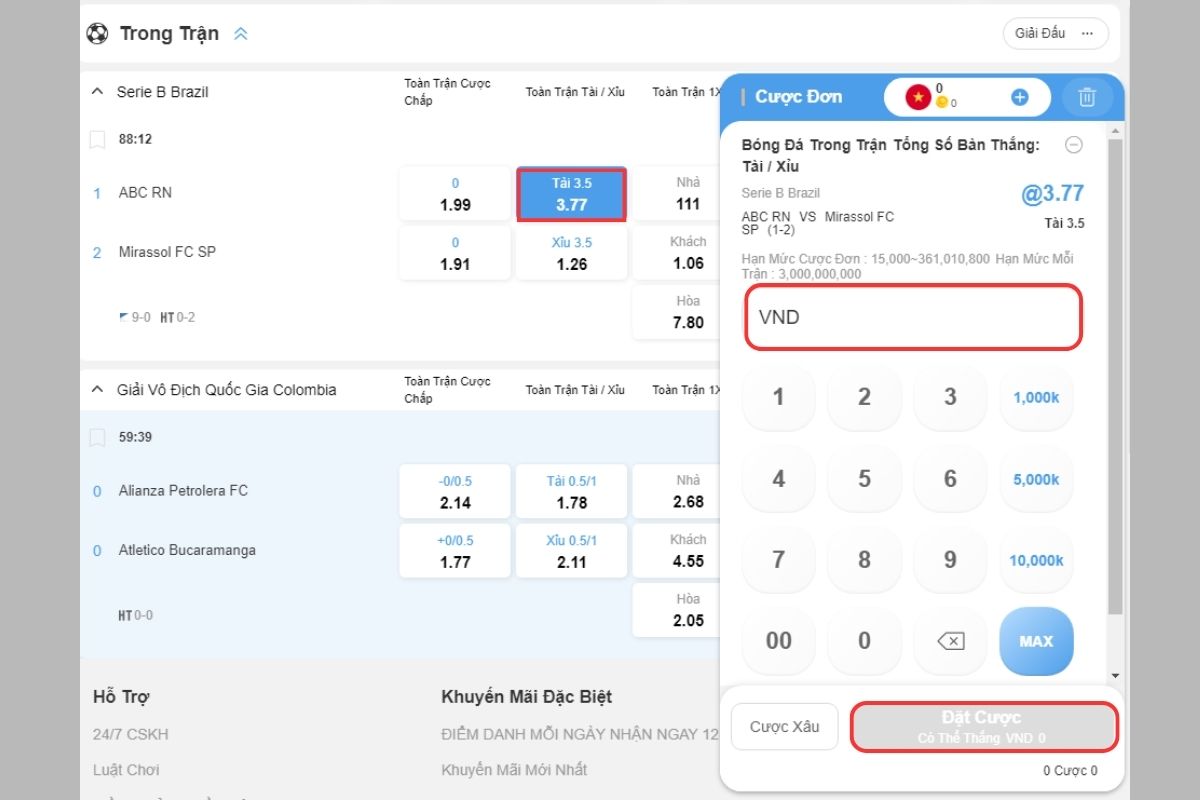Click the VND stake input field
This screenshot has width=1200, height=800.
point(912,317)
